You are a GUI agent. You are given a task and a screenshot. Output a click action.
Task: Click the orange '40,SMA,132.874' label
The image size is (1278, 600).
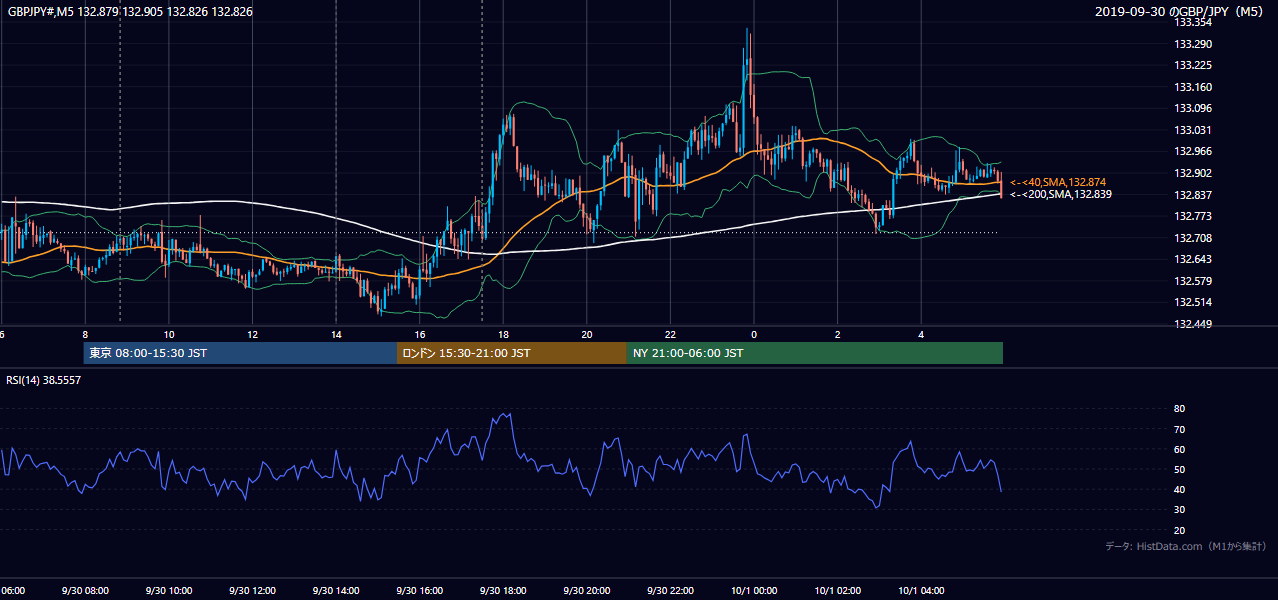coord(1058,182)
